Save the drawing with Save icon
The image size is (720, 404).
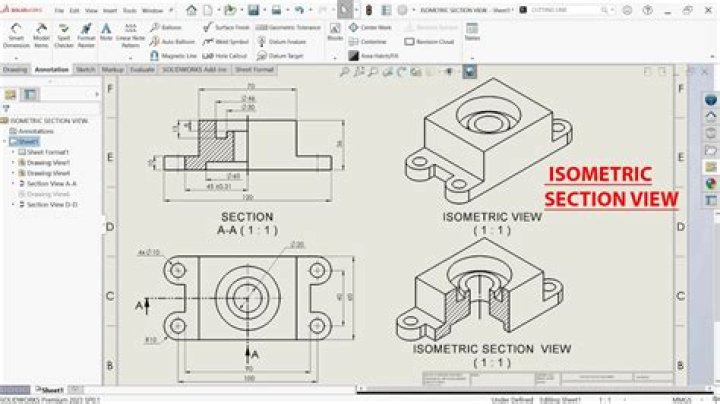tap(253, 10)
